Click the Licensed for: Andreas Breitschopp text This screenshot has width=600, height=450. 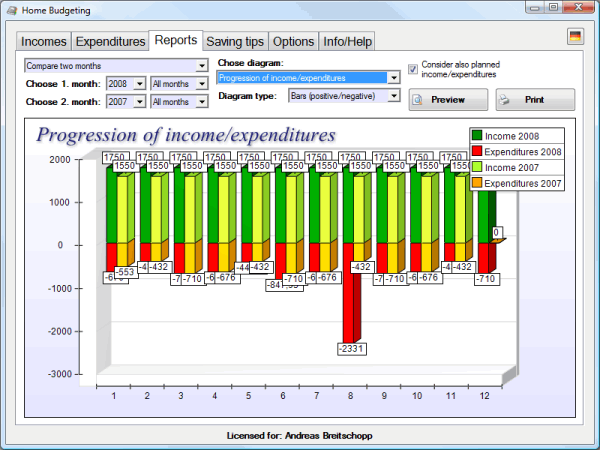(300, 436)
